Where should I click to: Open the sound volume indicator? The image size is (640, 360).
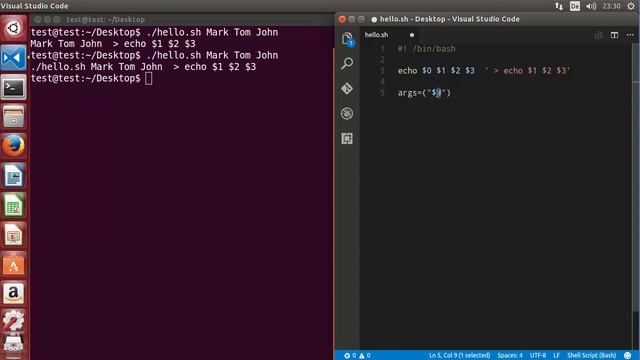click(591, 6)
